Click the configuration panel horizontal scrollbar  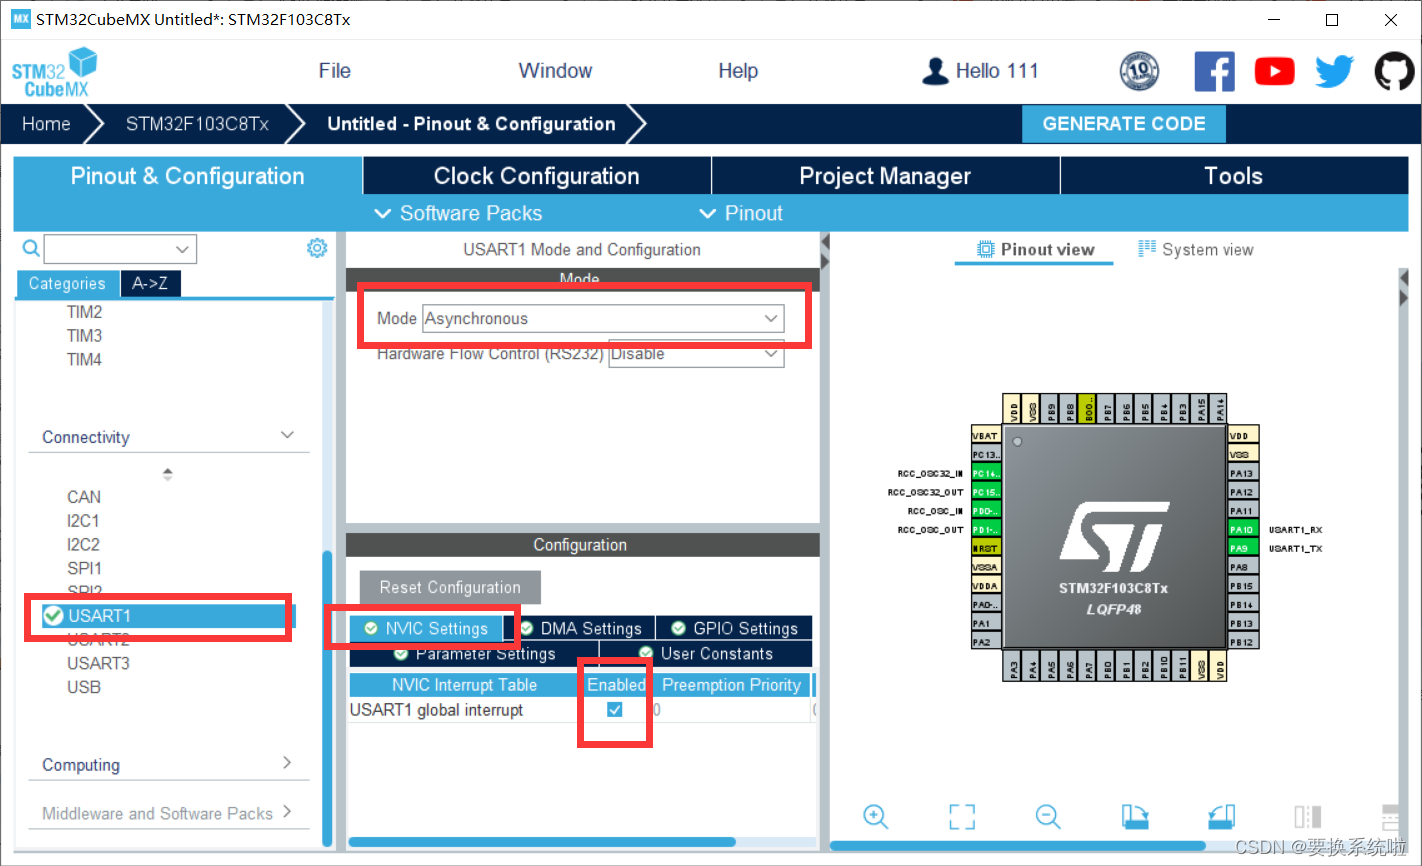click(541, 842)
